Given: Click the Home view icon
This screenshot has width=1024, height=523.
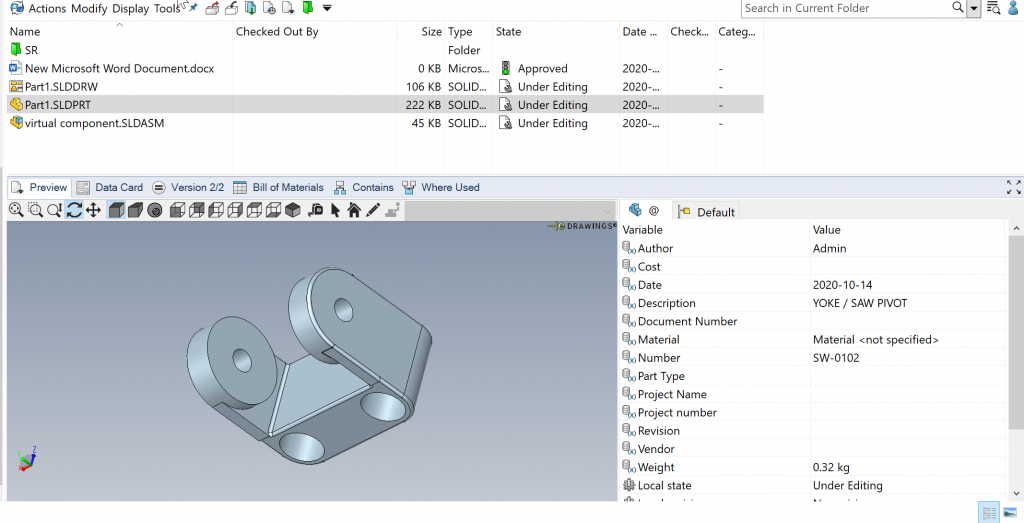Looking at the screenshot, I should click(354, 210).
